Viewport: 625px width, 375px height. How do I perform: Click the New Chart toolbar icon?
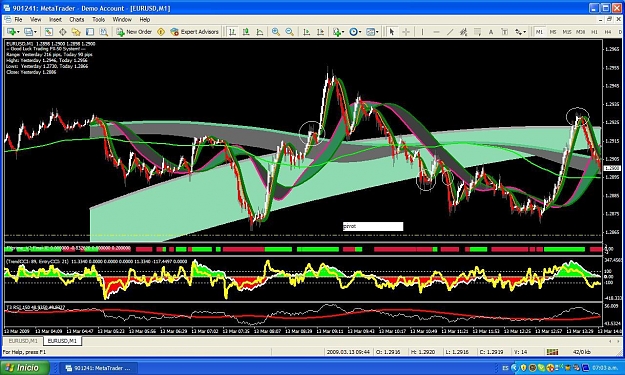pyautogui.click(x=11, y=32)
